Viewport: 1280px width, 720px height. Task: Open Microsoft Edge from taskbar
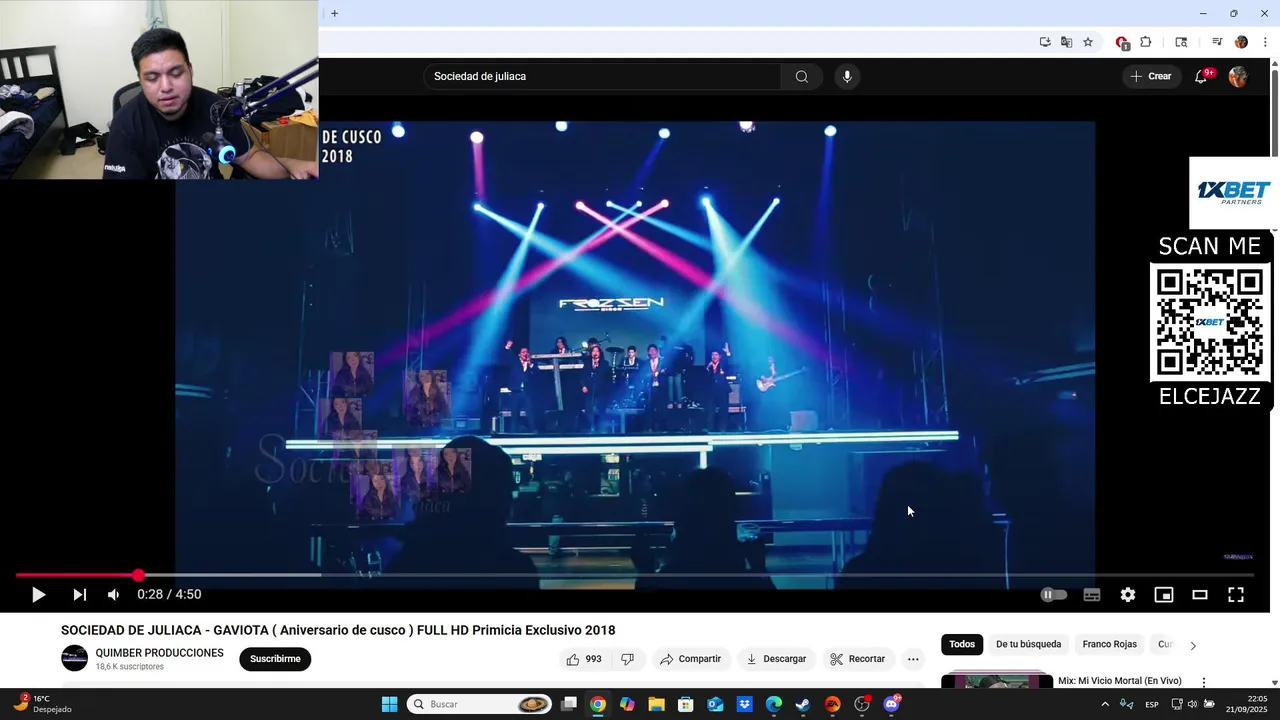pyautogui.click(x=774, y=704)
